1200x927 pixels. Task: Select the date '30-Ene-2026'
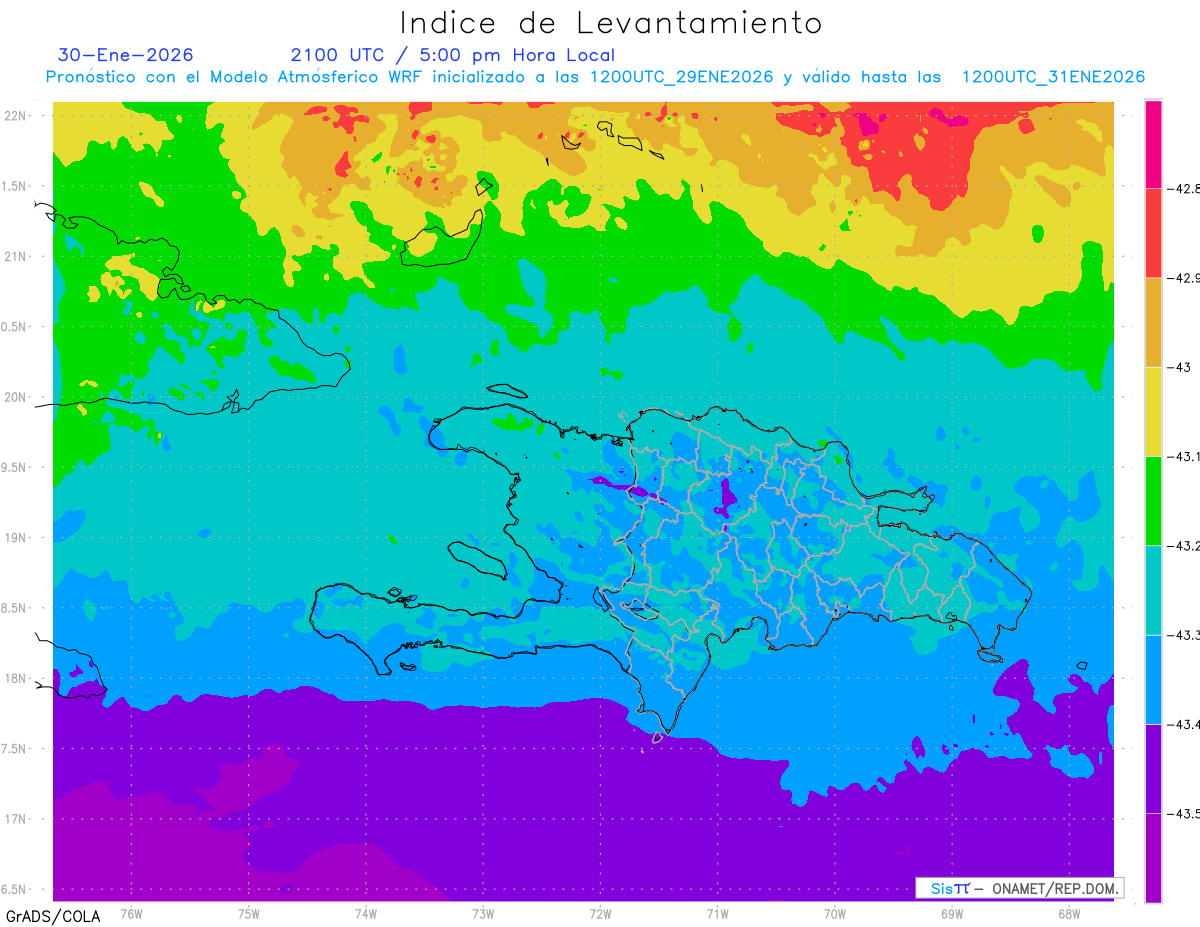[126, 55]
